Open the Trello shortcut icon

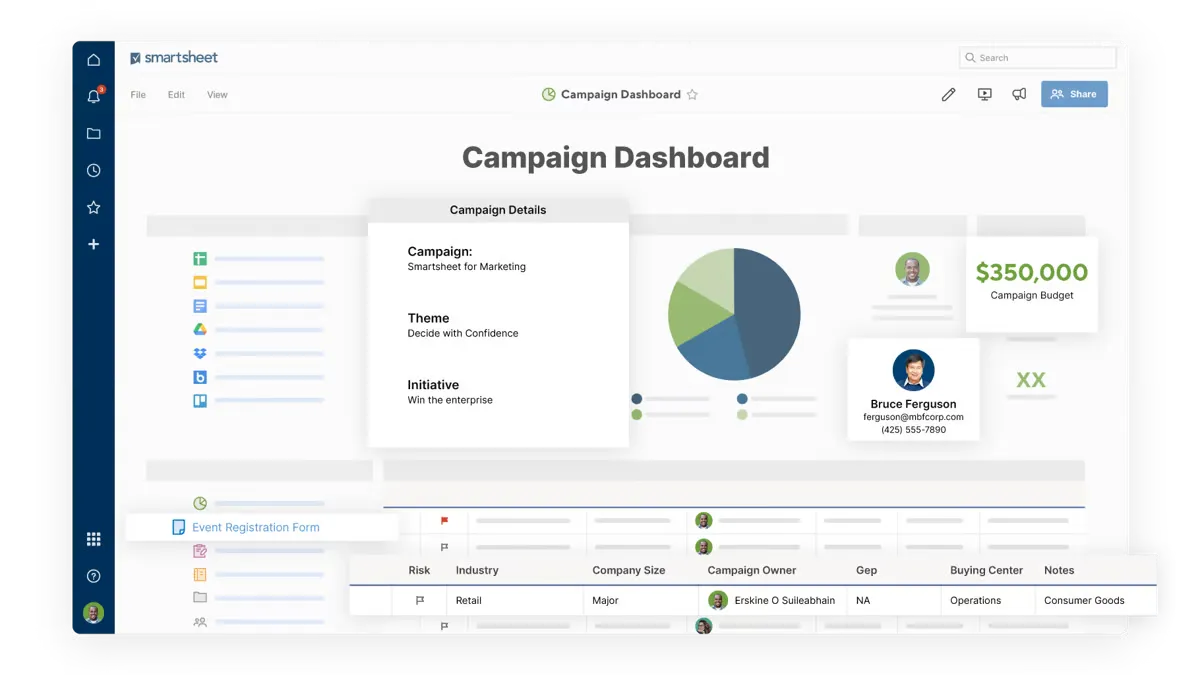point(199,401)
